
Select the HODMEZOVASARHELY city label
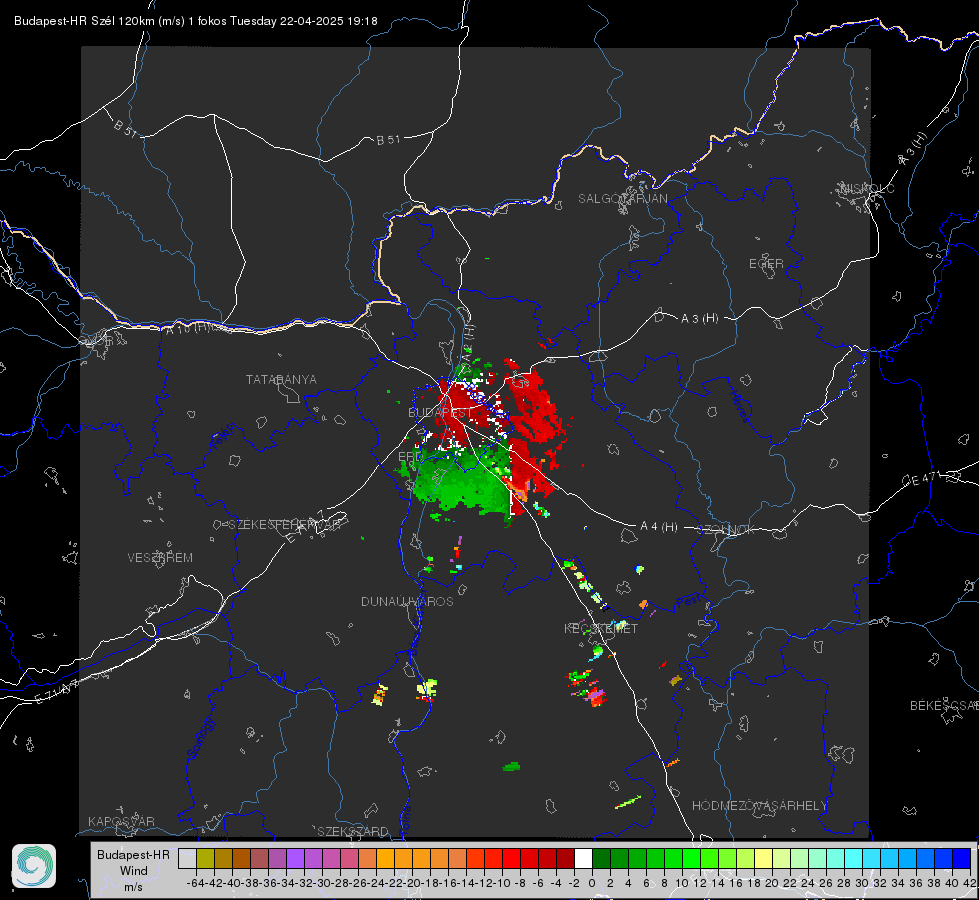pyautogui.click(x=759, y=806)
